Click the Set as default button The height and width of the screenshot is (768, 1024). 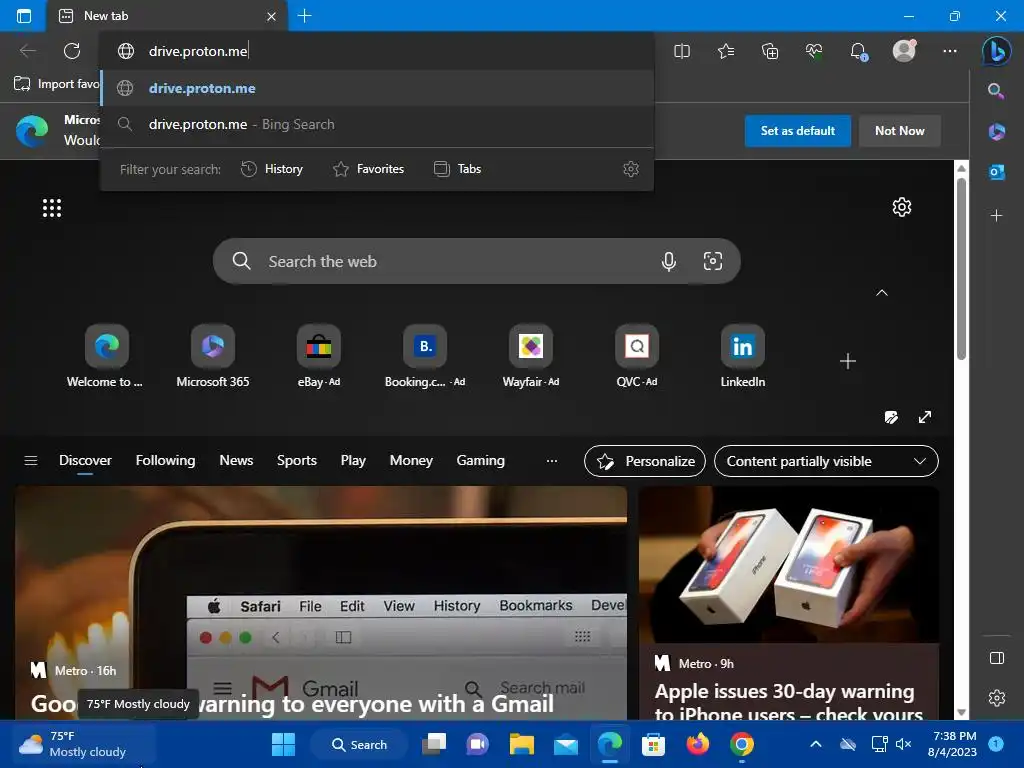click(797, 131)
